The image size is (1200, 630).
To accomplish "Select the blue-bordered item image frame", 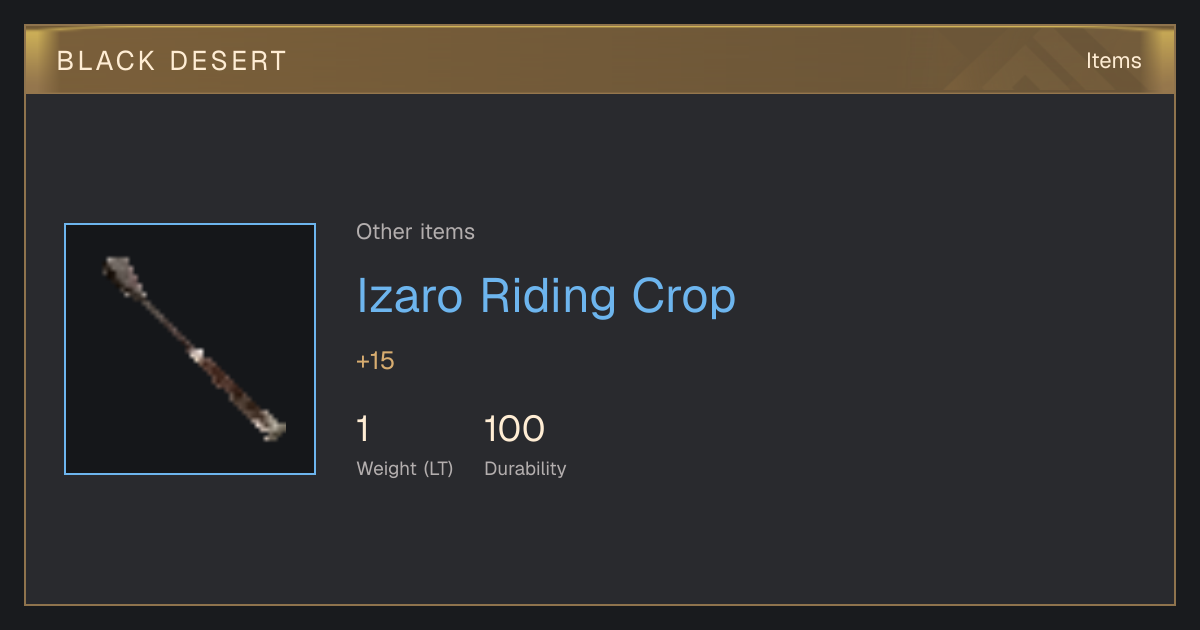I will pyautogui.click(x=190, y=349).
